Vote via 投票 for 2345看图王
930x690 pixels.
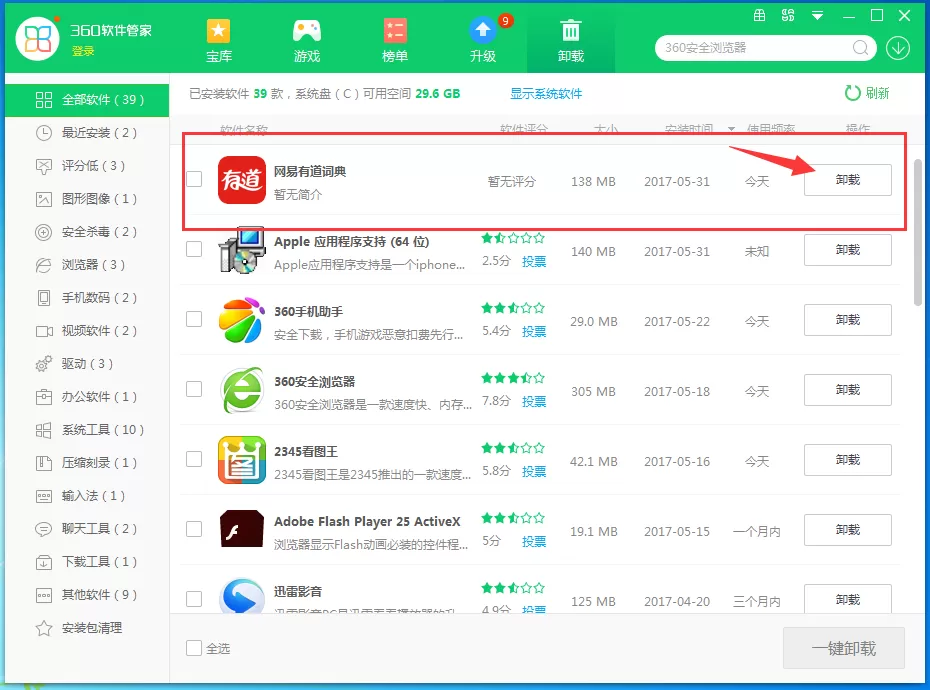(534, 471)
